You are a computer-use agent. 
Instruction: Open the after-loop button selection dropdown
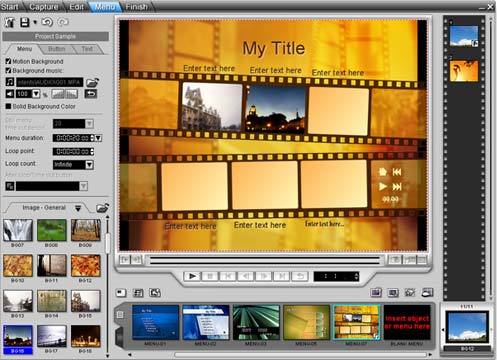click(83, 186)
